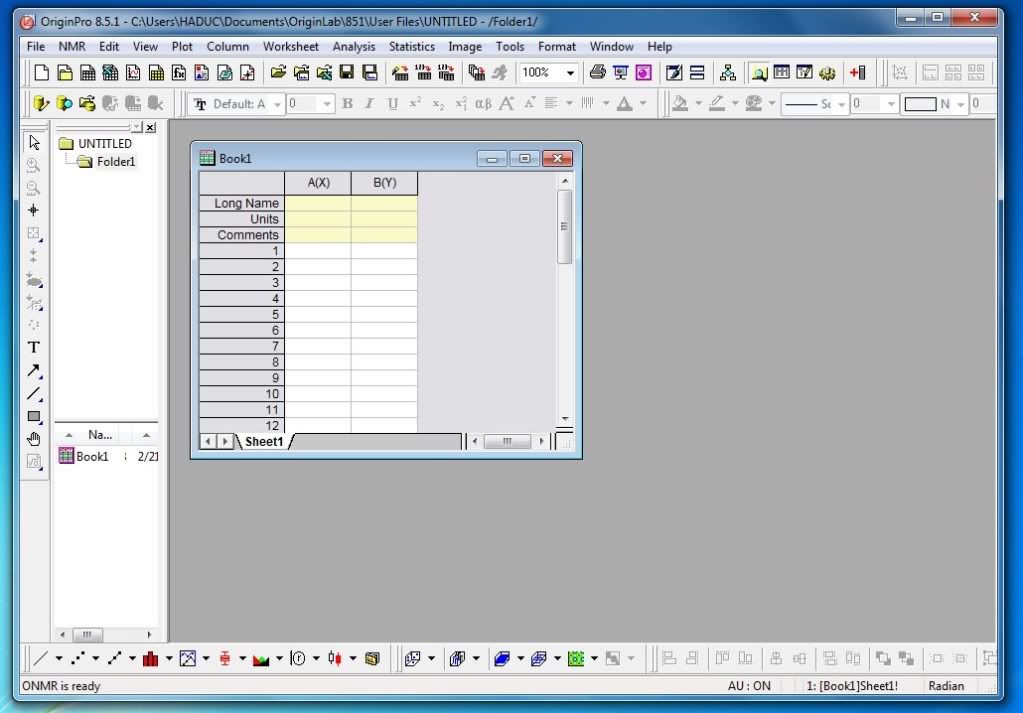Select the Pan hand tool

pyautogui.click(x=34, y=439)
